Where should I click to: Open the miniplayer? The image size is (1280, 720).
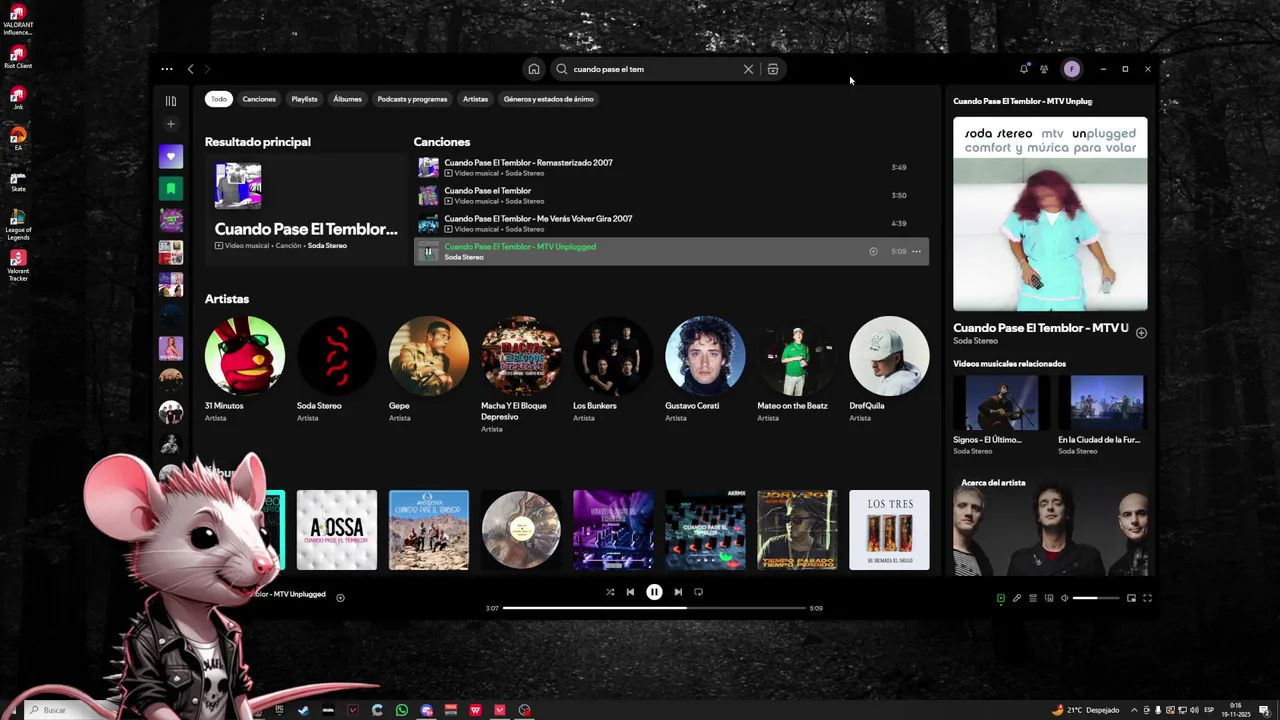pyautogui.click(x=1131, y=598)
